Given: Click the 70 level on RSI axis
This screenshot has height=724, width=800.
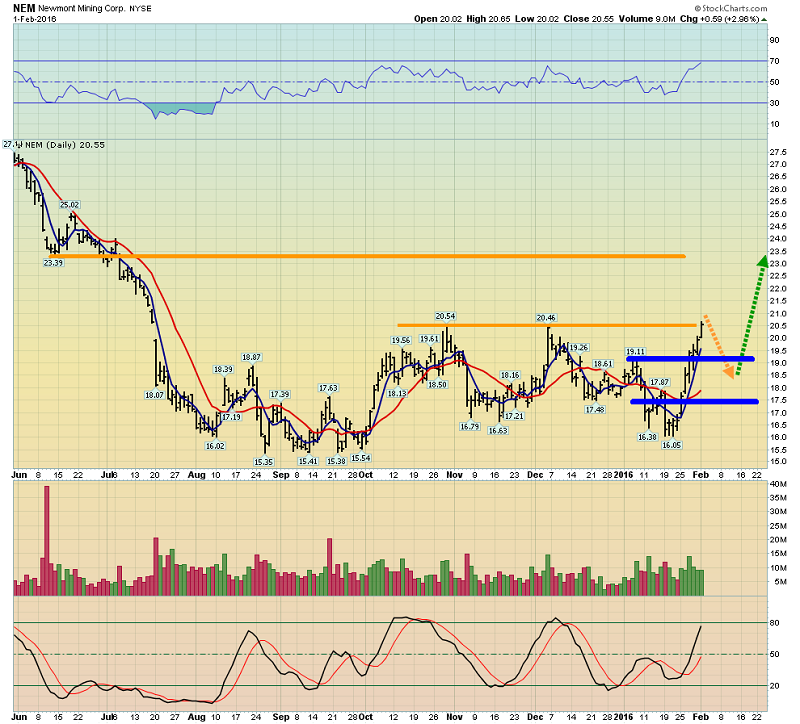Looking at the screenshot, I should coord(774,61).
